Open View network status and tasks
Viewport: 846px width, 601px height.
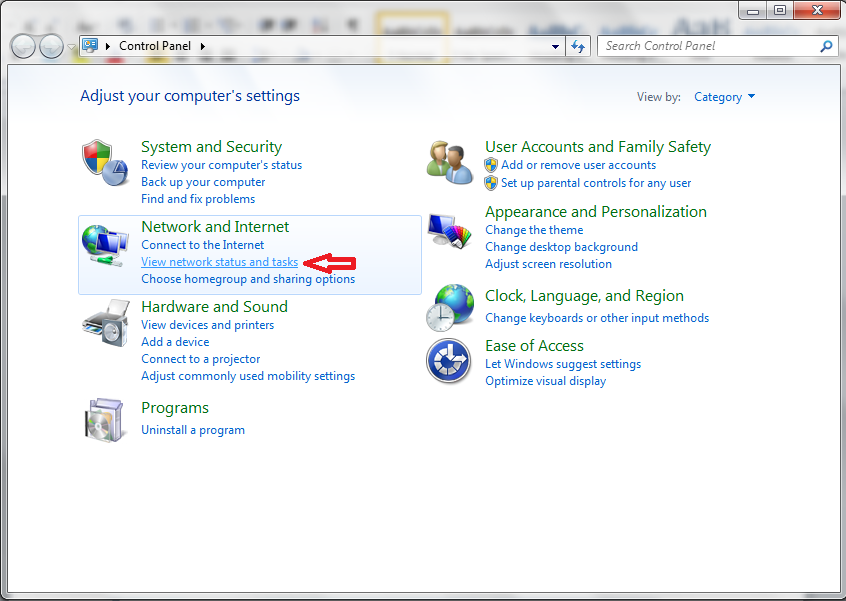[x=219, y=261]
